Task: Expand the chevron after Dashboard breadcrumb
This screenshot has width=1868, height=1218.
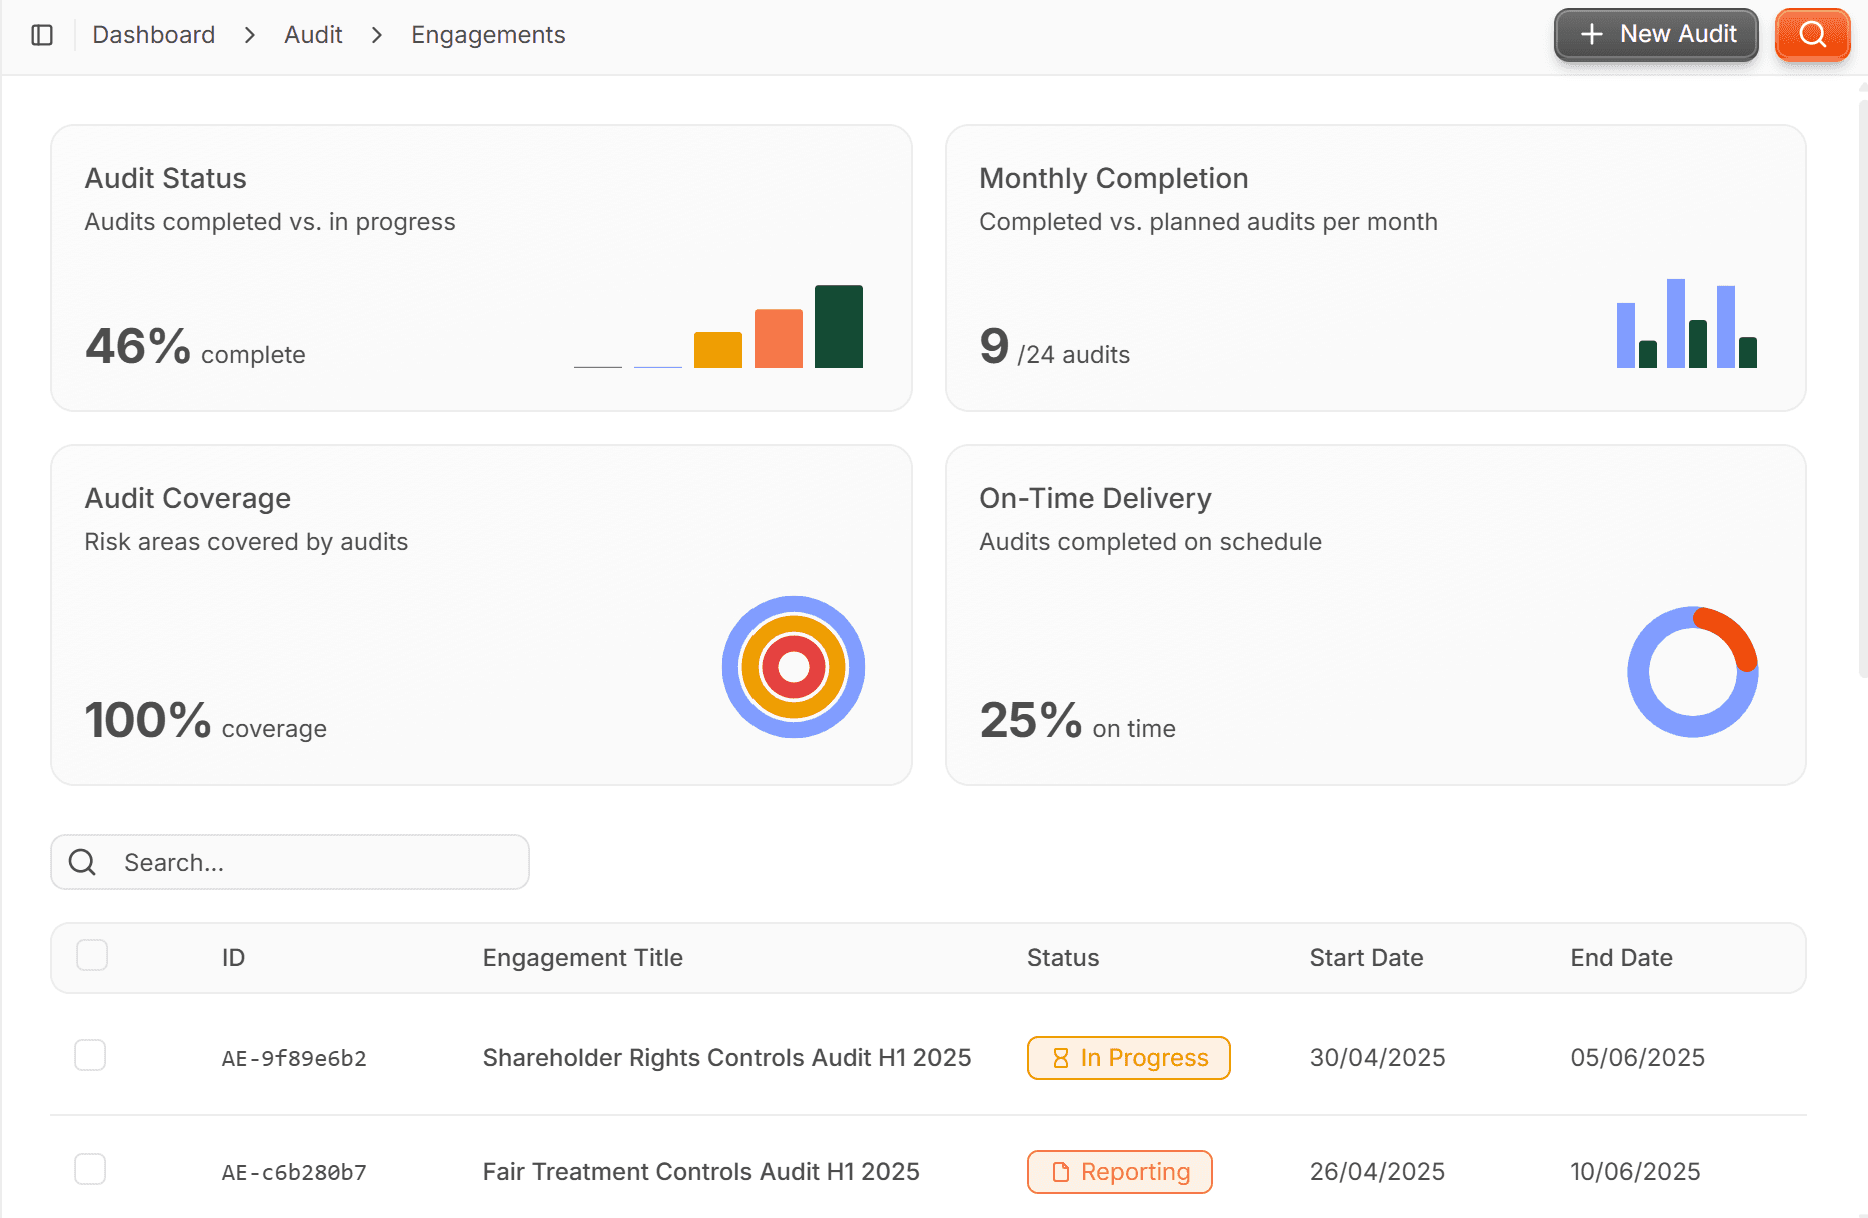Action: pos(248,34)
